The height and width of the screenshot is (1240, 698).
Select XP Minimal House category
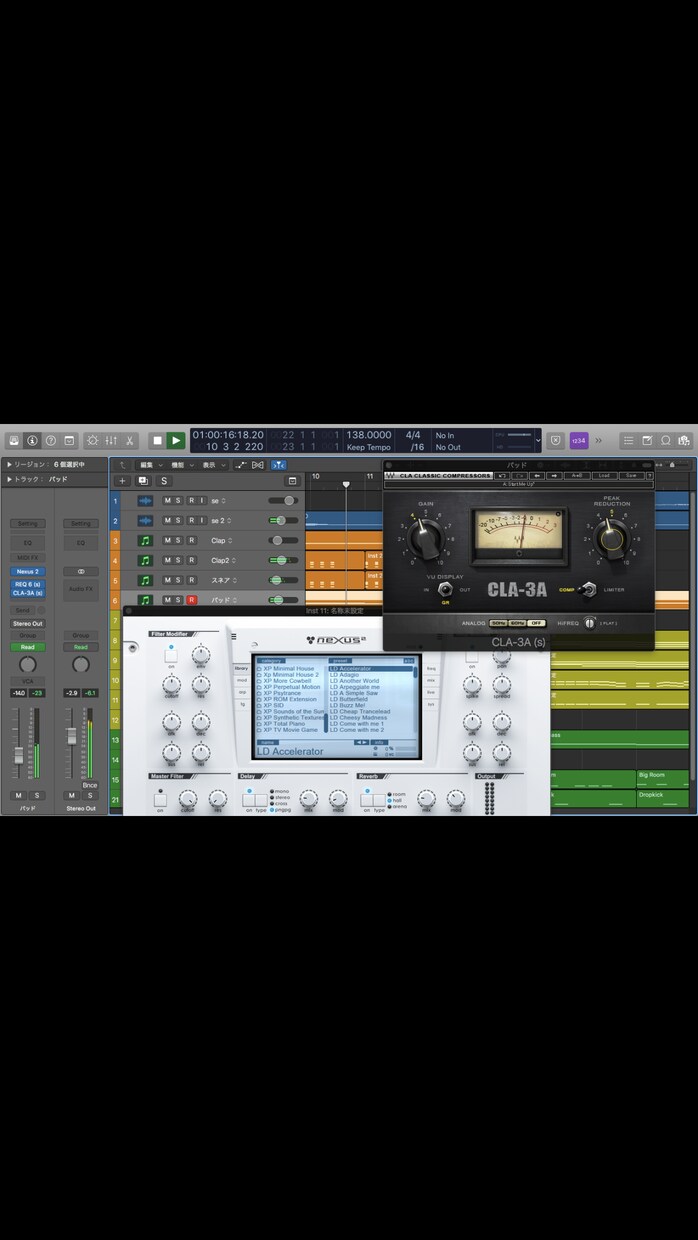pos(288,669)
